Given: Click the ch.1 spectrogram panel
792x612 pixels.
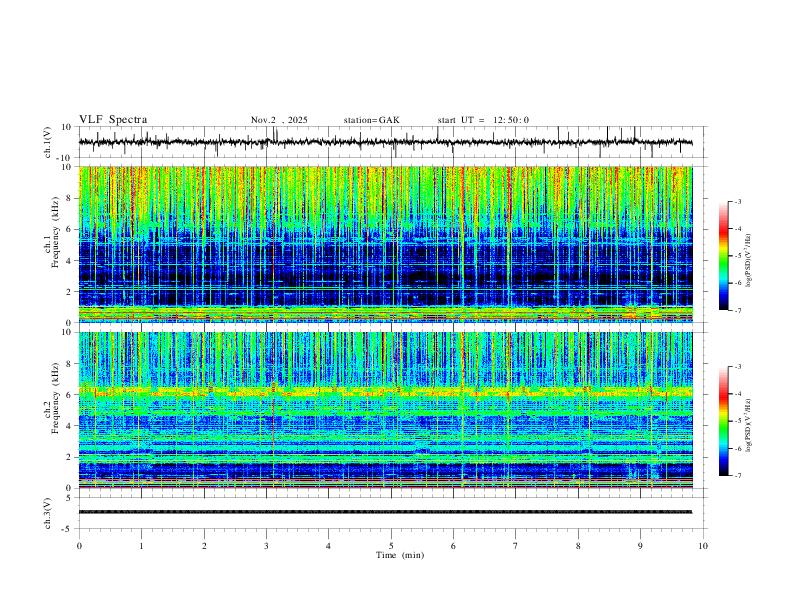Looking at the screenshot, I should pyautogui.click(x=386, y=244).
